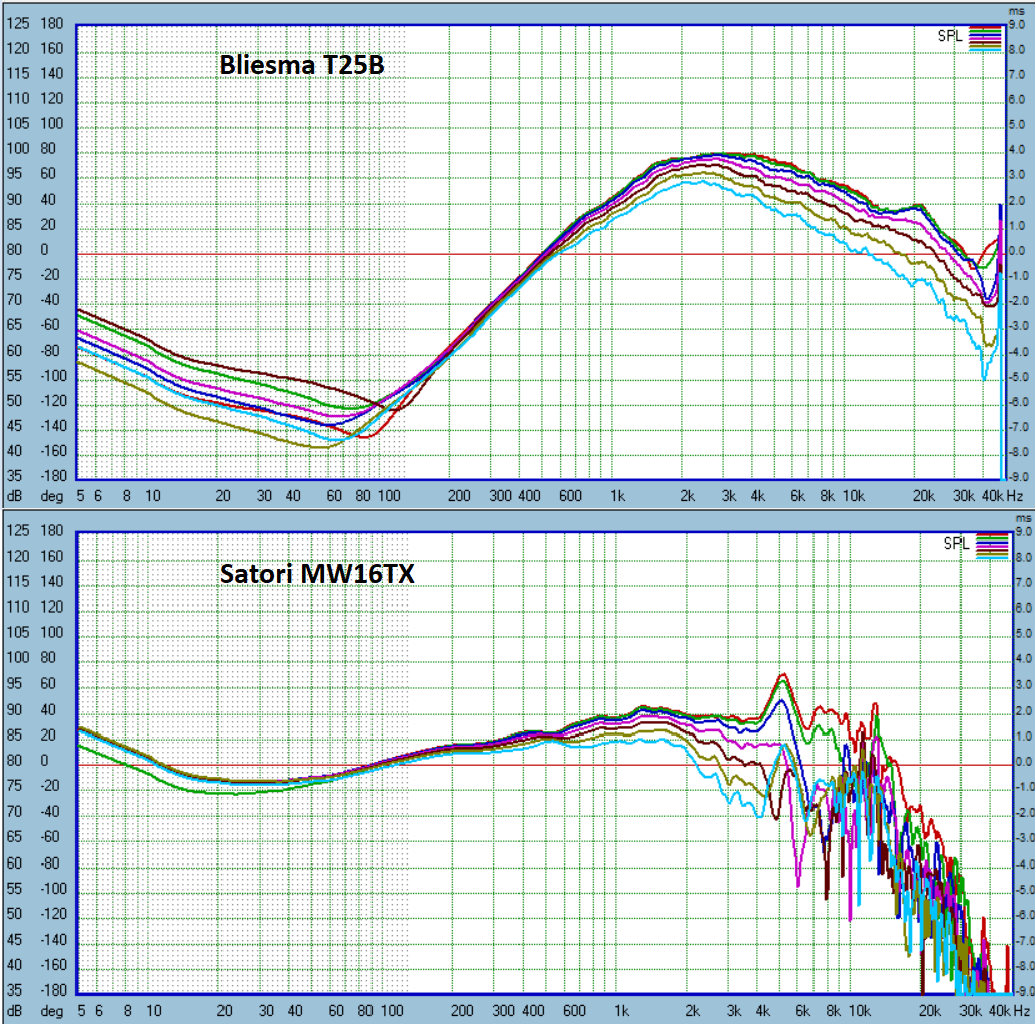Click the '300' frequency tick in Satori chart

pyautogui.click(x=503, y=1011)
